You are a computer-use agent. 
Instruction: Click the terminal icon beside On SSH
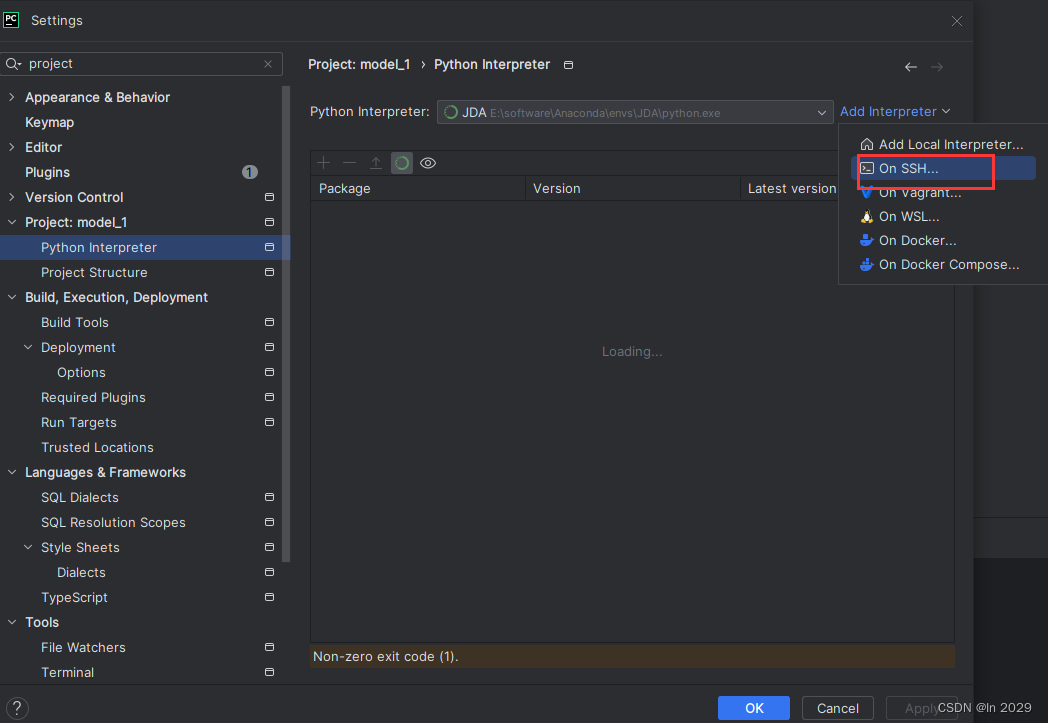tap(867, 168)
